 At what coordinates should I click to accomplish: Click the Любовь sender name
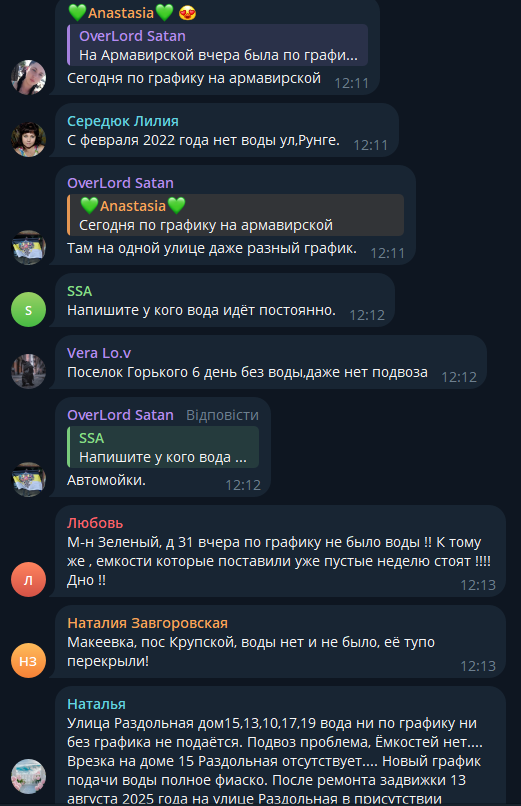click(x=95, y=523)
